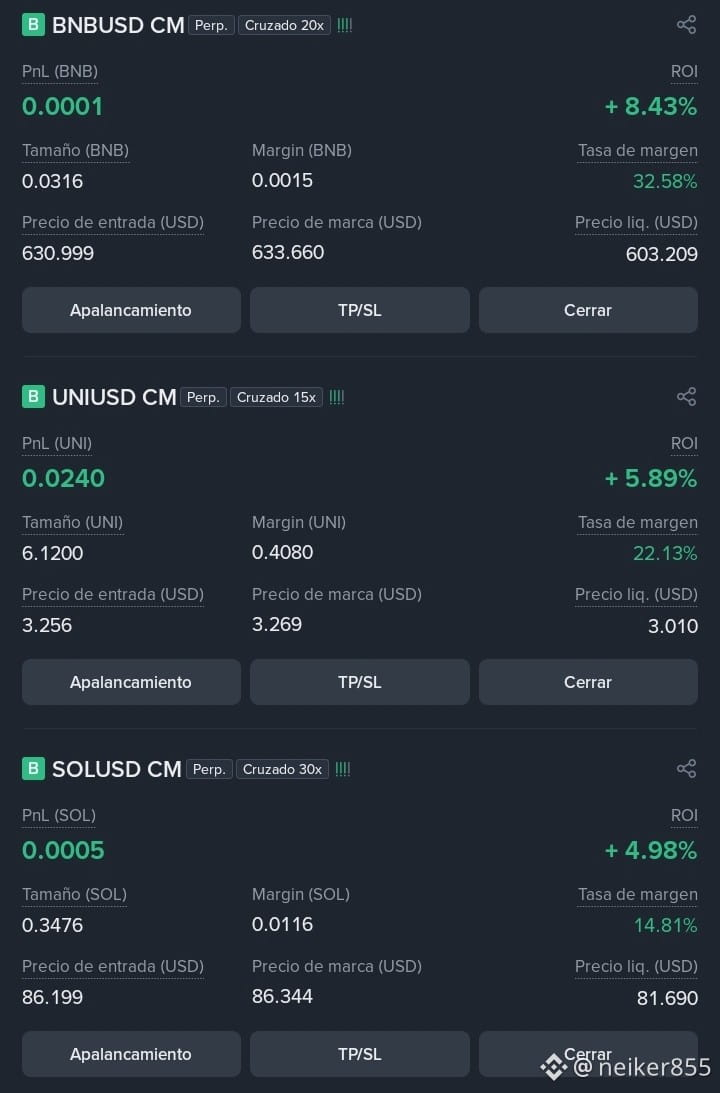Tap green ADL bars indicator on BNBUSD

[344, 25]
